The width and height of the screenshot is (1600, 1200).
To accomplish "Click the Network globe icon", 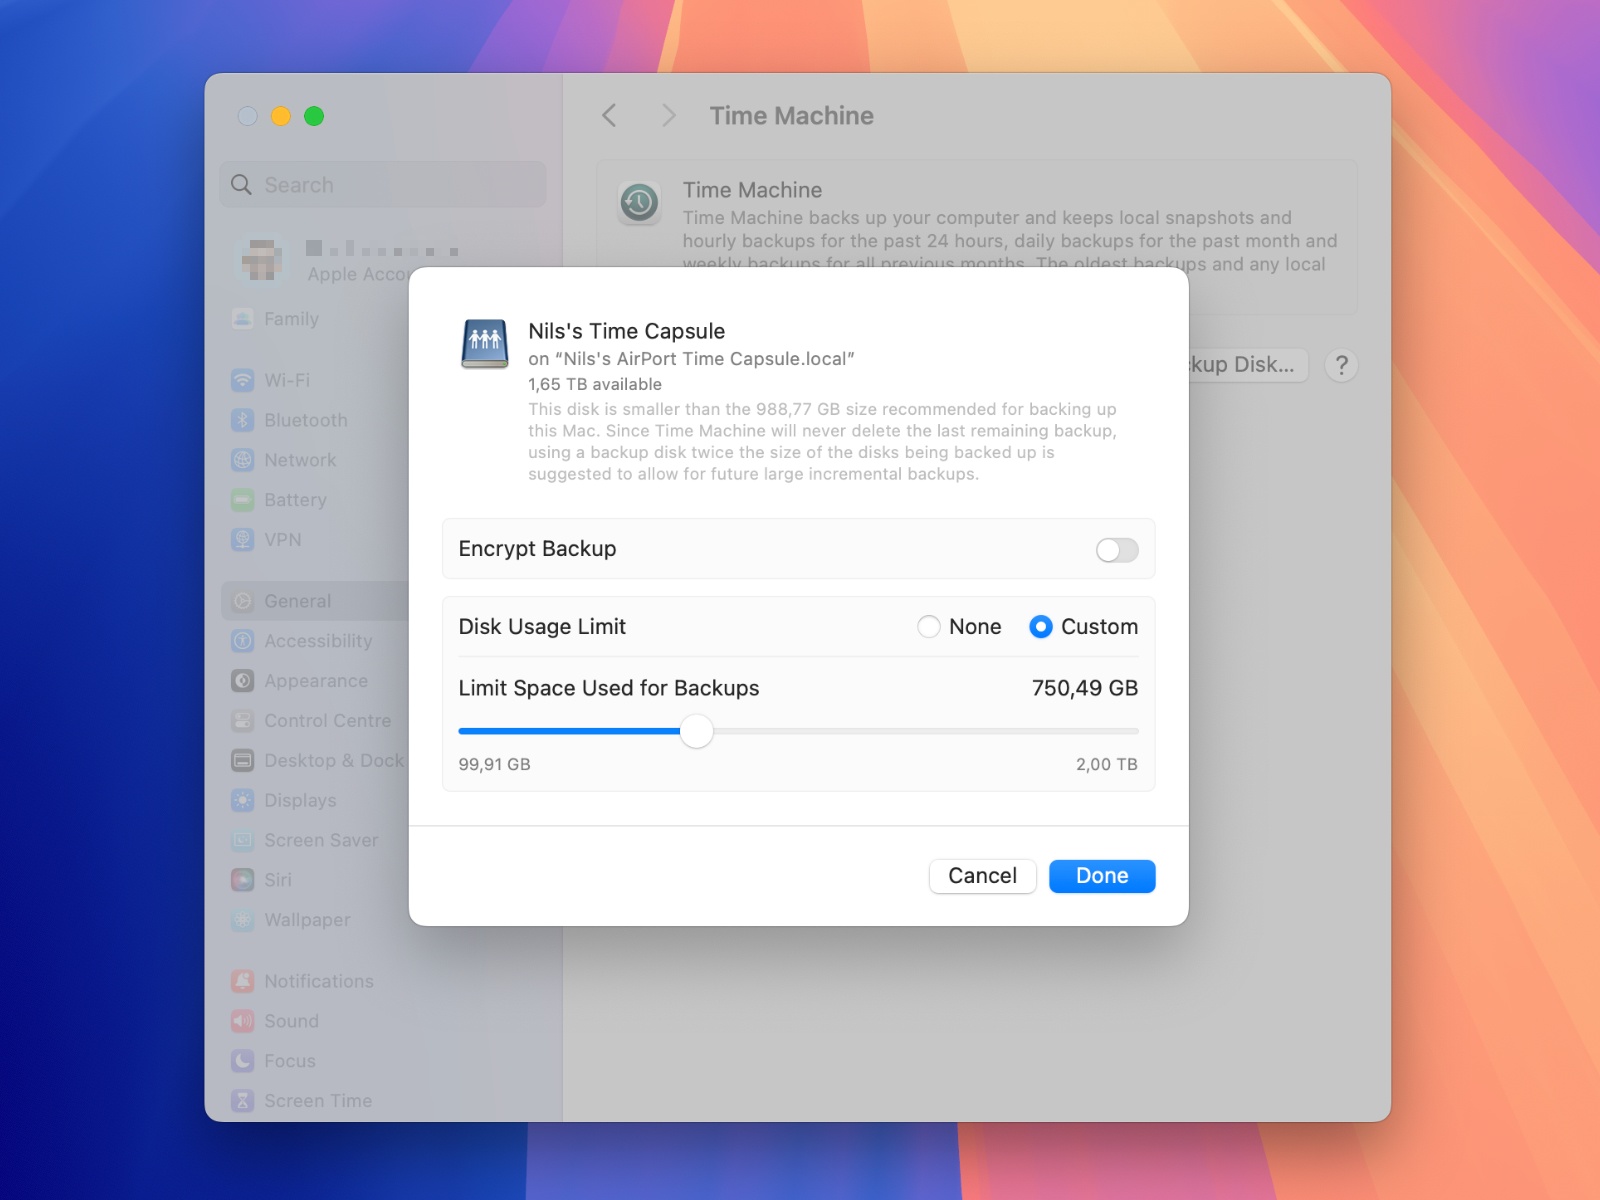I will 243,460.
